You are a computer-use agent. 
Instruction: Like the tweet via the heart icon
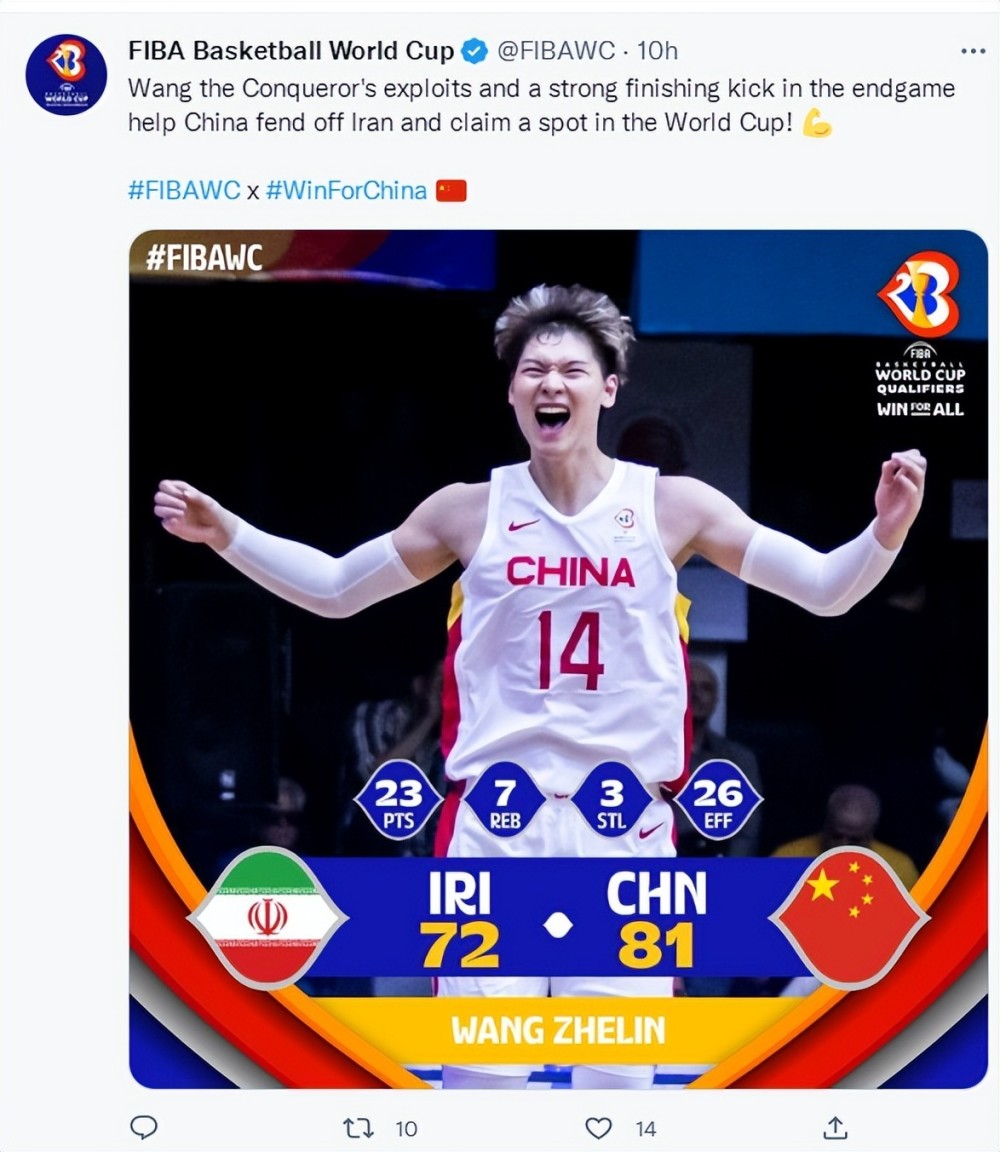[598, 1128]
